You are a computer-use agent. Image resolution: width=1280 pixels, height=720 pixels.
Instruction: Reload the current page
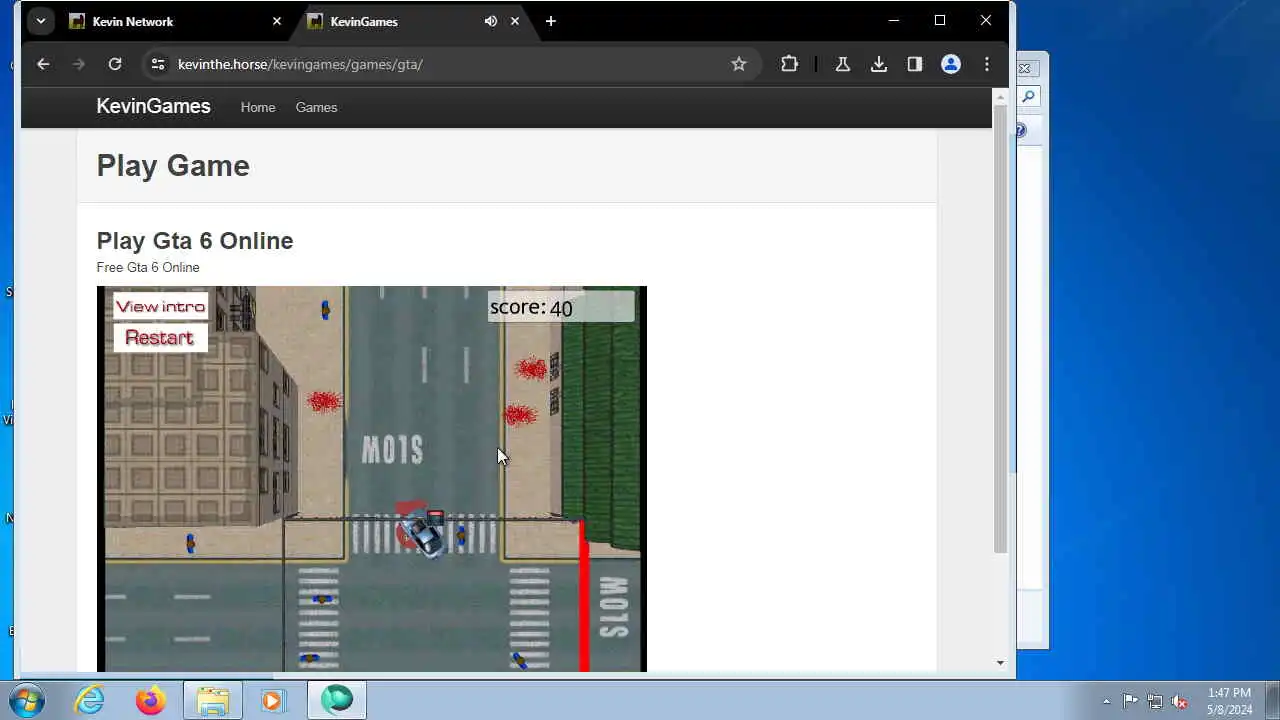115,64
